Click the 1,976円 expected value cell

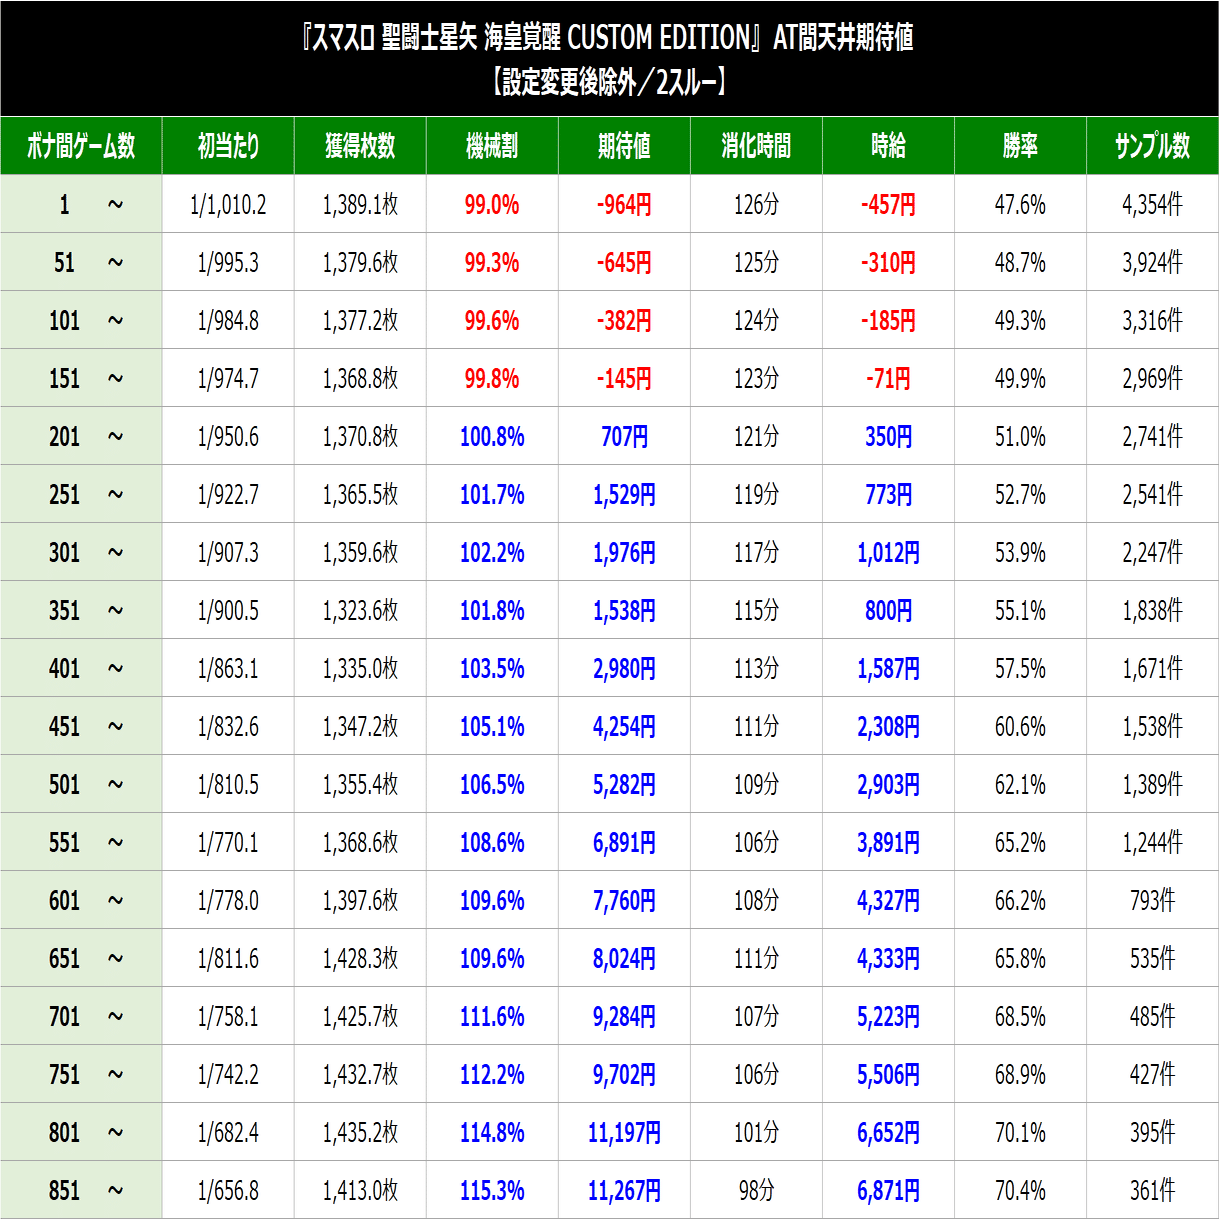pos(624,553)
